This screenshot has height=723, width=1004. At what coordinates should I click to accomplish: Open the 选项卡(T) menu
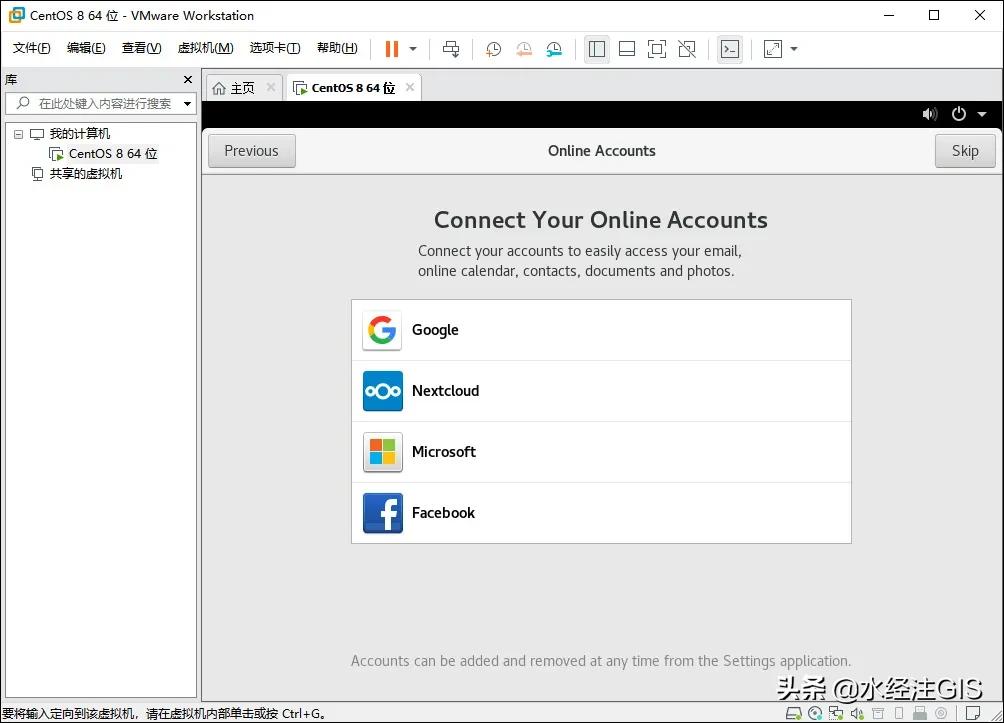coord(275,48)
